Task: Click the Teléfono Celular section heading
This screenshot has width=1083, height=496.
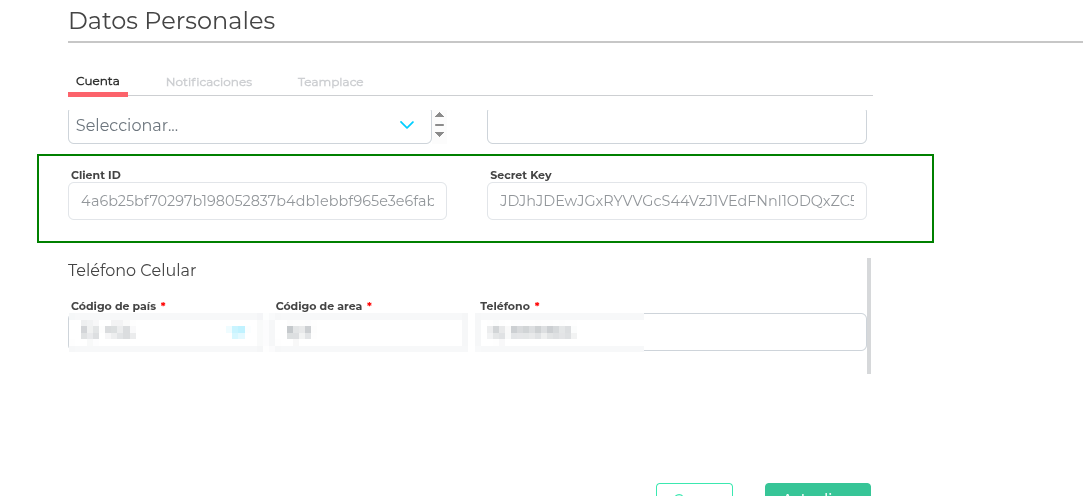Action: pyautogui.click(x=132, y=270)
